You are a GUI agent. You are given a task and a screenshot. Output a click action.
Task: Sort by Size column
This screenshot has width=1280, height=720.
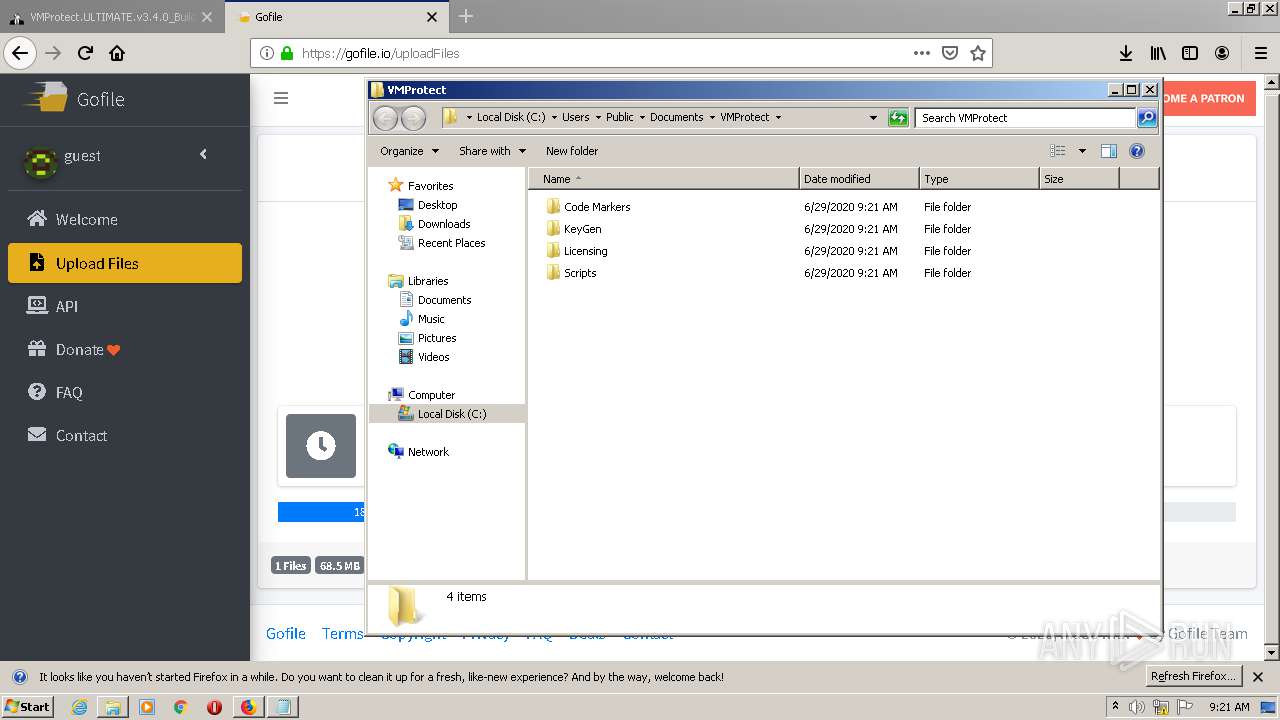pos(1079,179)
